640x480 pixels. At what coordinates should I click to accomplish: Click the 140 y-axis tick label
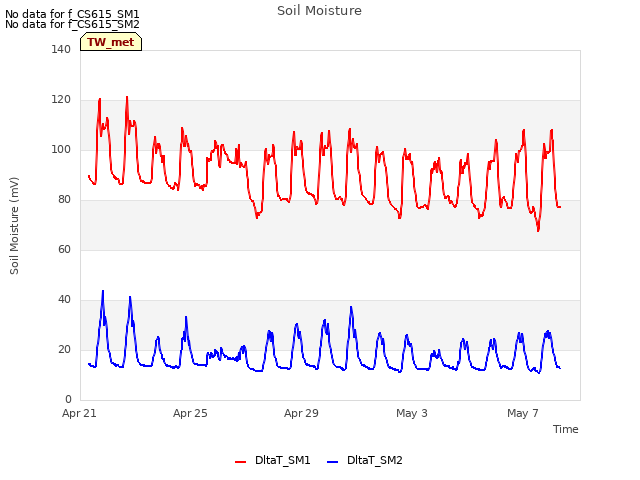[x=61, y=49]
